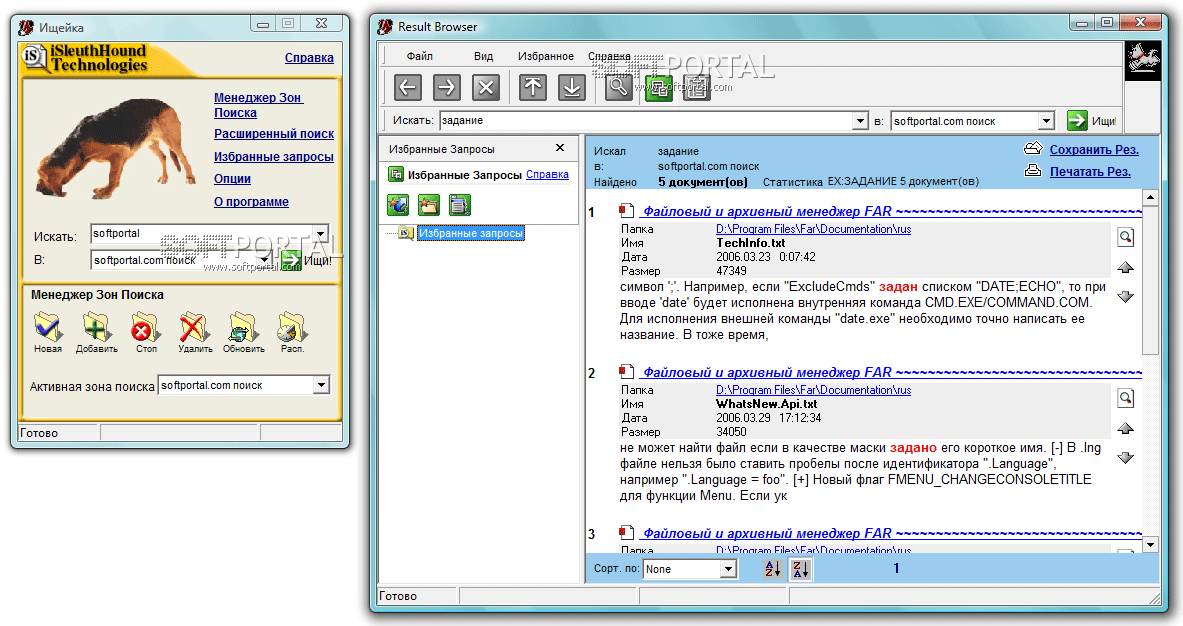The width and height of the screenshot is (1183, 626).
Task: Click the Удалить zone icon
Action: pos(195,327)
